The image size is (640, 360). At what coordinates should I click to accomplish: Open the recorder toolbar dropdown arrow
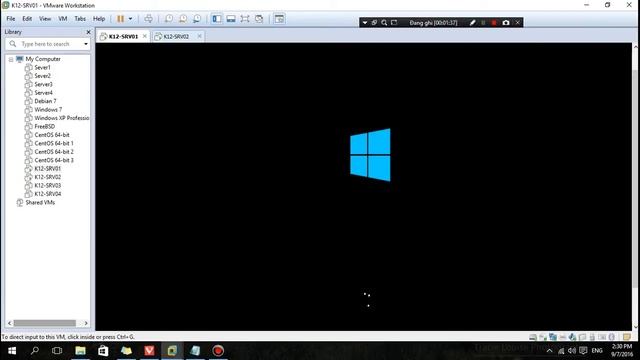click(364, 23)
